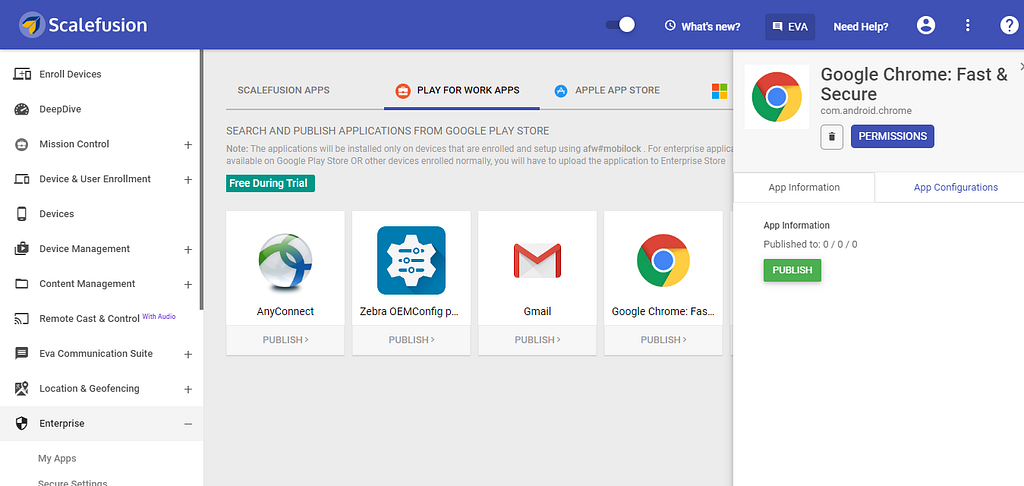Expand Eva Communication Suite plus sign

[188, 355]
